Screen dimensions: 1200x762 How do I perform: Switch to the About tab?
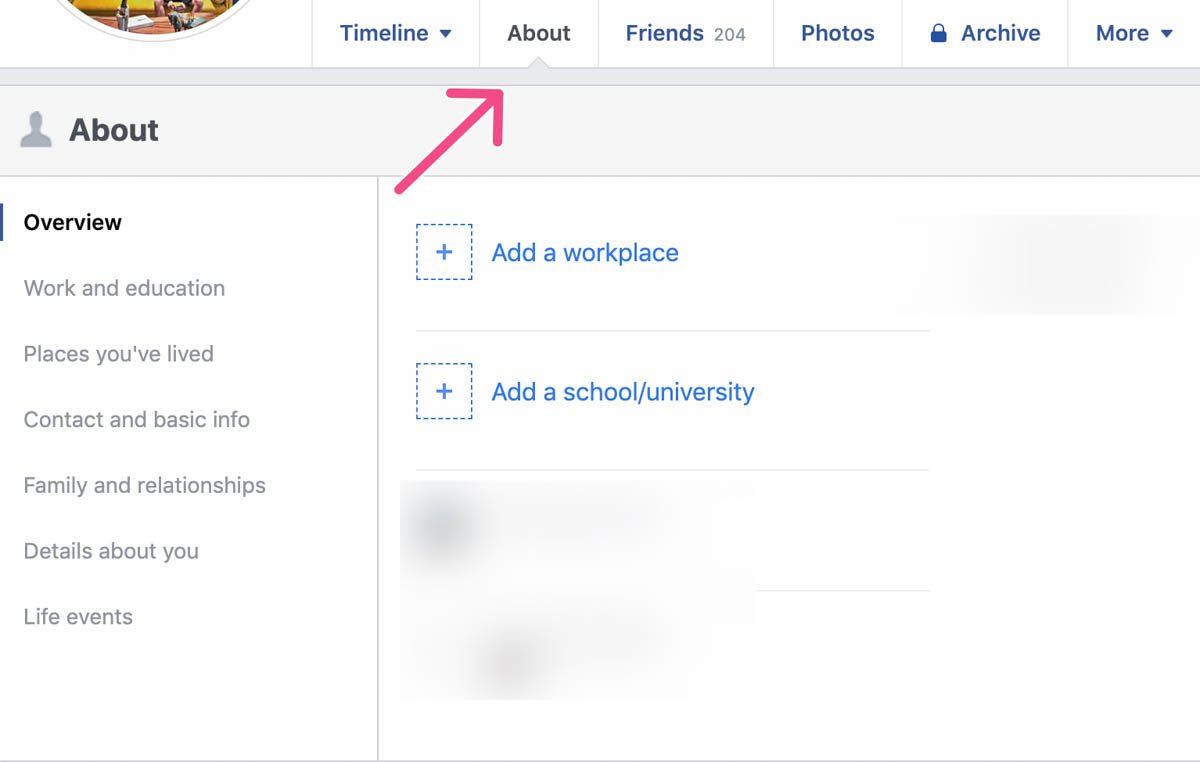[538, 33]
